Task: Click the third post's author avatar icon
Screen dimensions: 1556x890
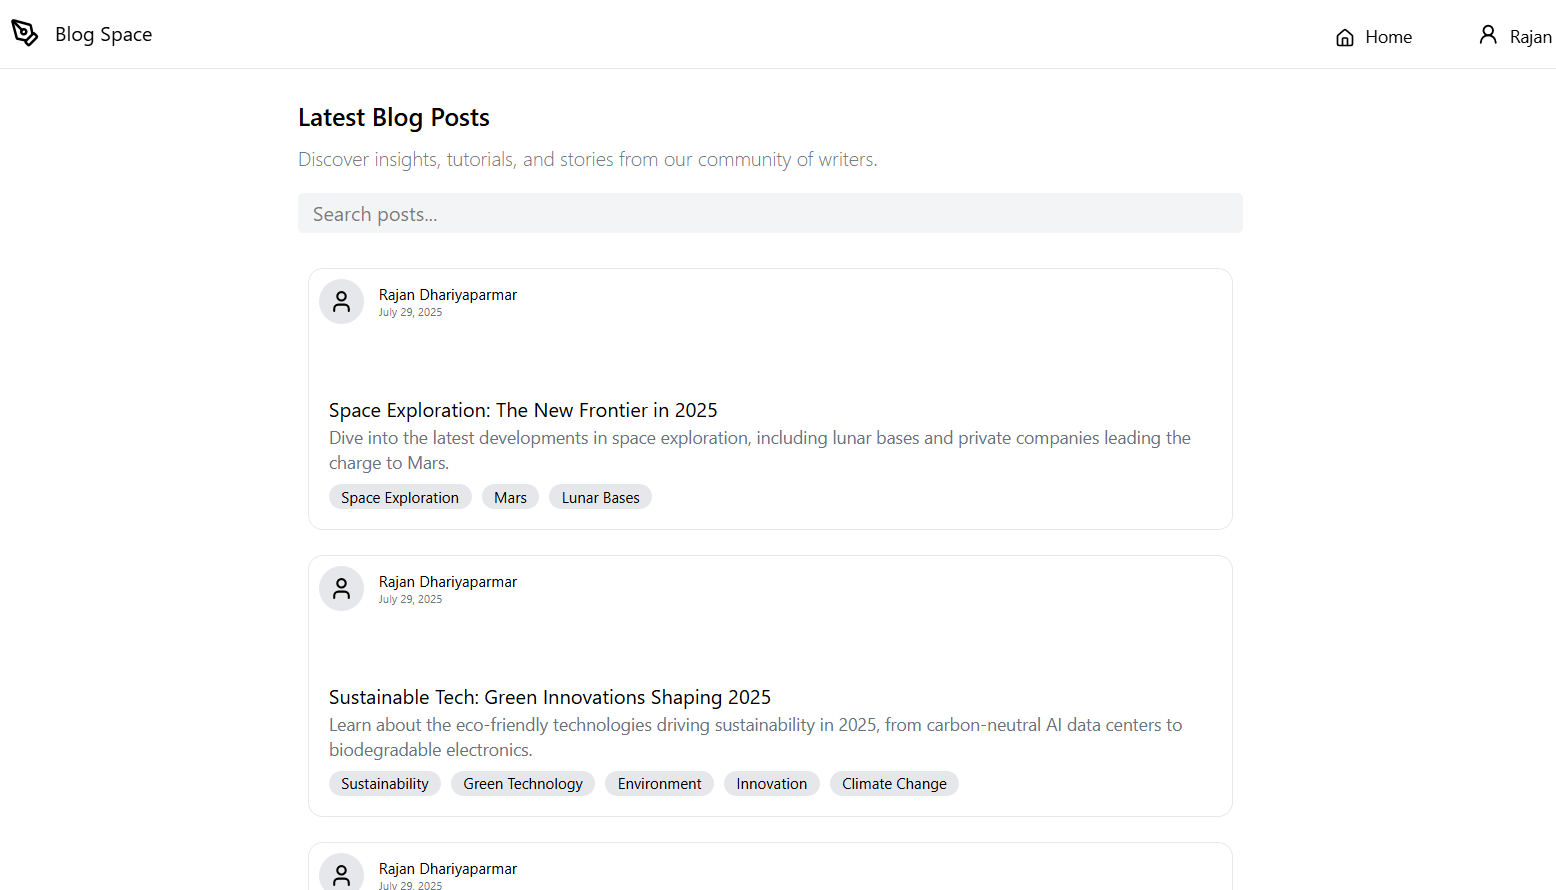Action: click(341, 873)
